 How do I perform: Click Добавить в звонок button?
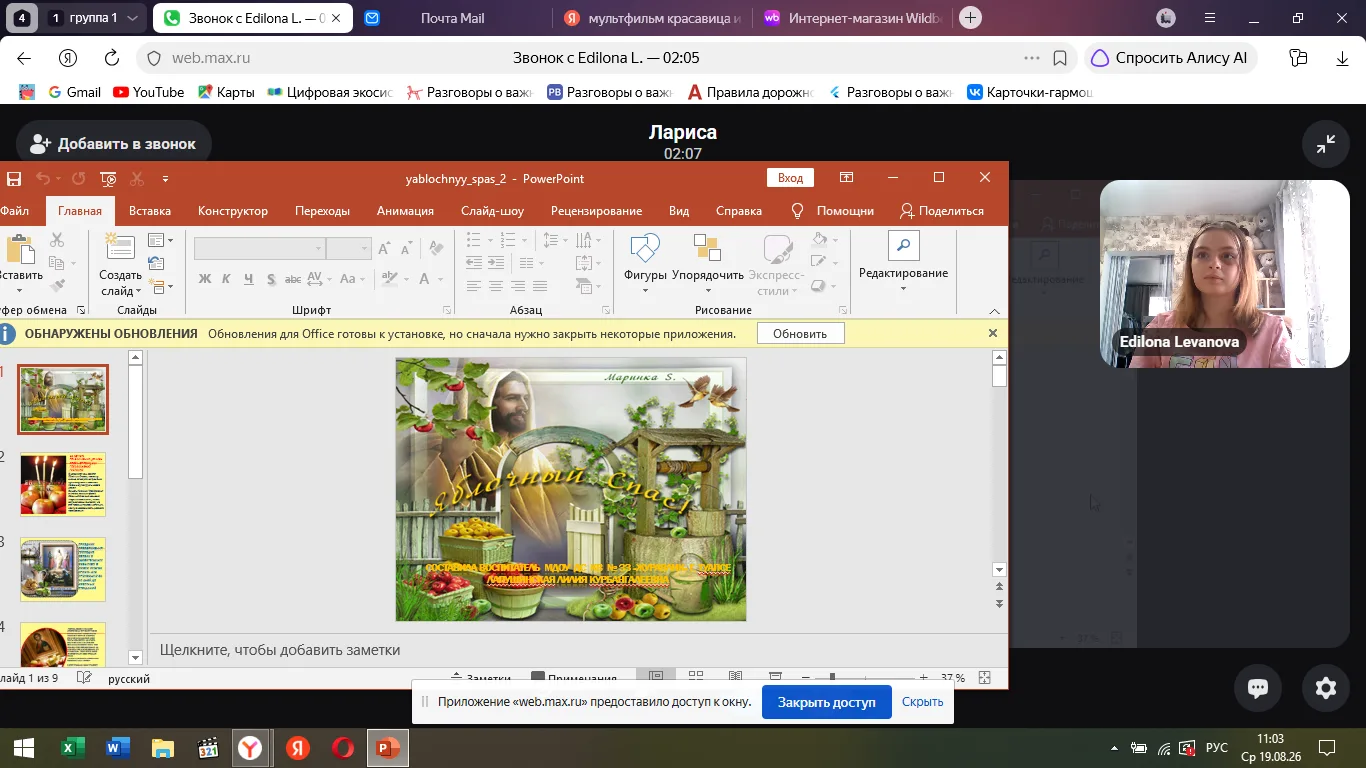[113, 144]
